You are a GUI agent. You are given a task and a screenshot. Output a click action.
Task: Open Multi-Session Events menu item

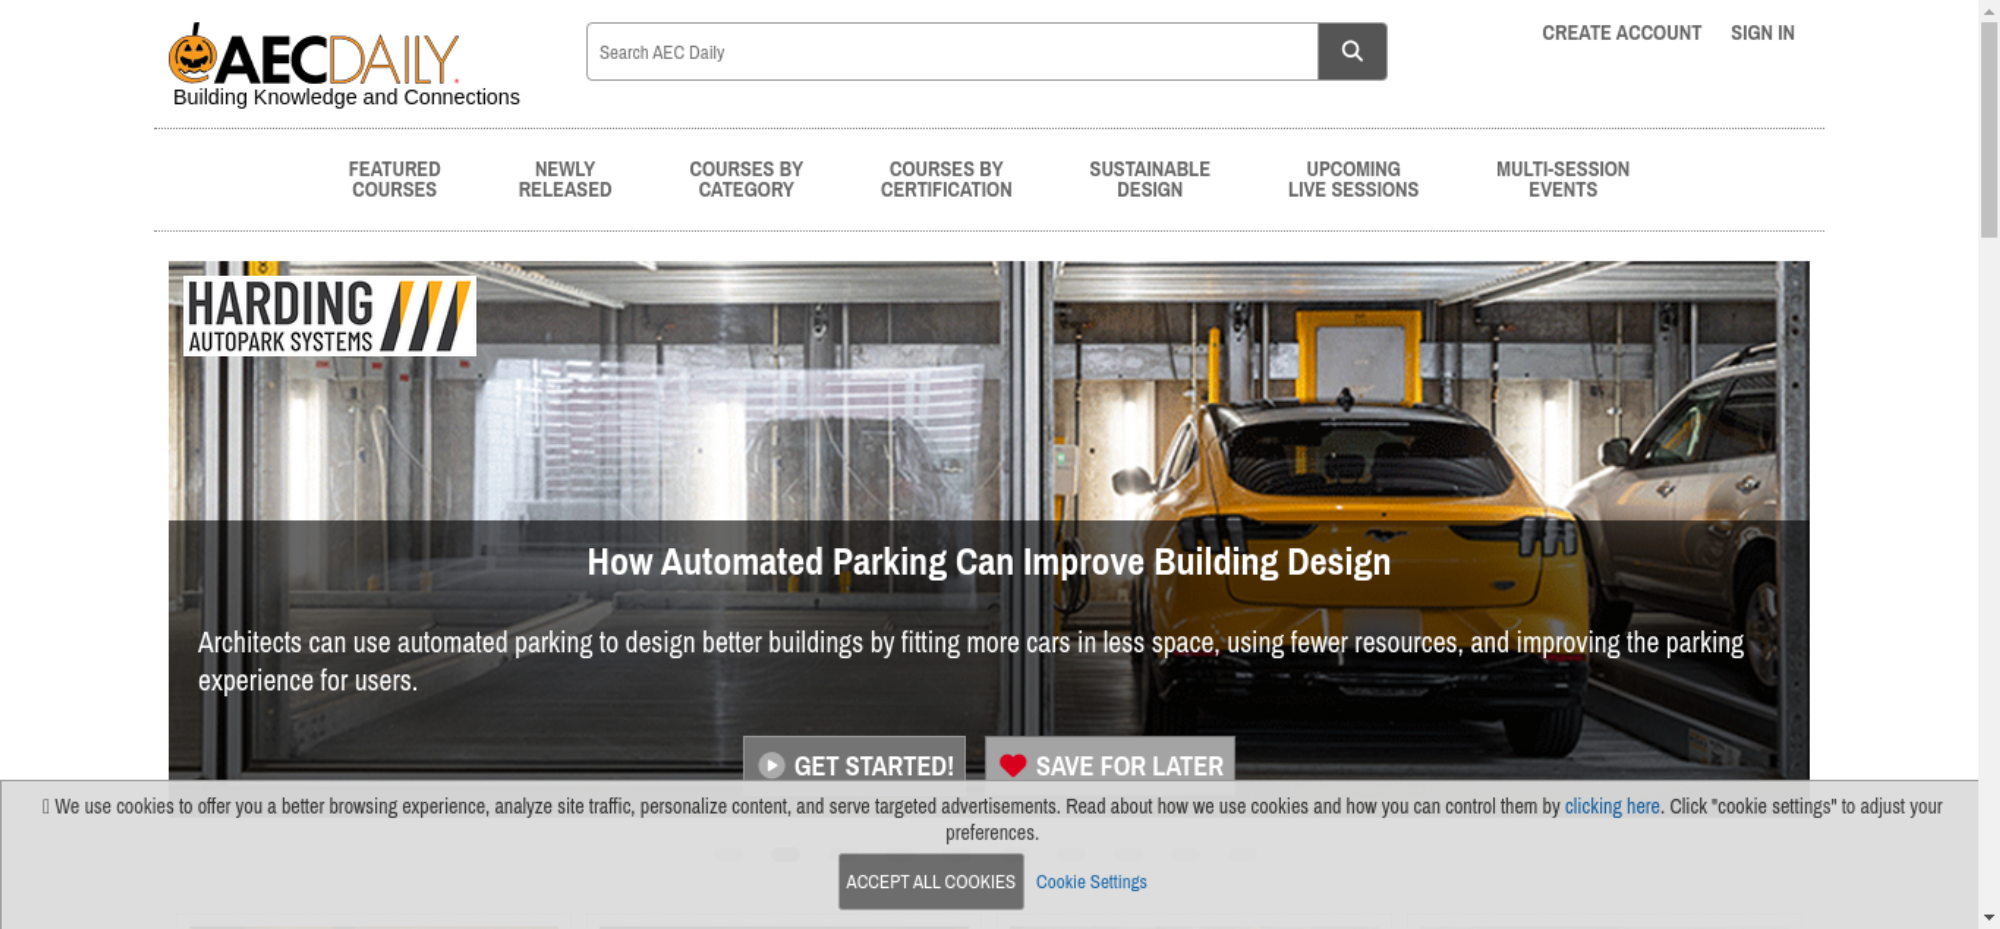pyautogui.click(x=1562, y=180)
